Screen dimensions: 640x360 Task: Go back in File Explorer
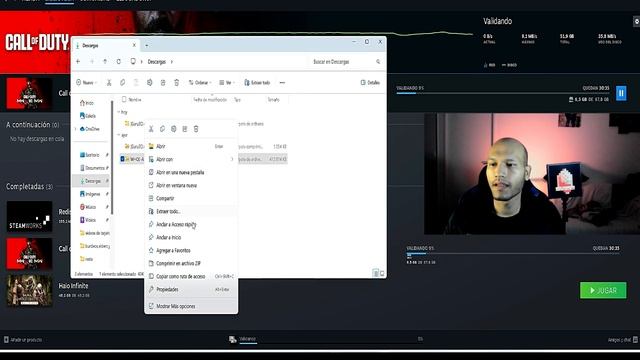coord(78,62)
